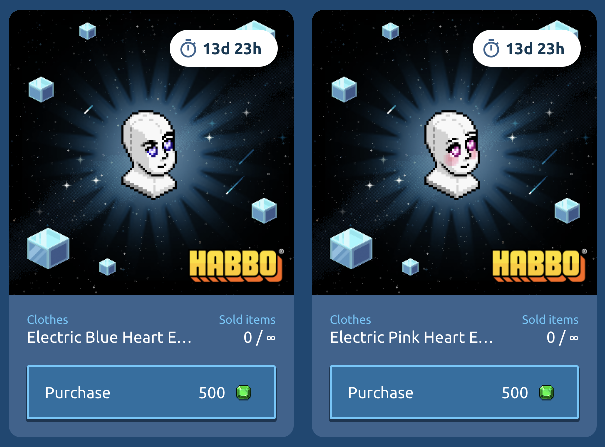Open the Electric Blue Heart item title
This screenshot has width=605, height=447.
109,337
